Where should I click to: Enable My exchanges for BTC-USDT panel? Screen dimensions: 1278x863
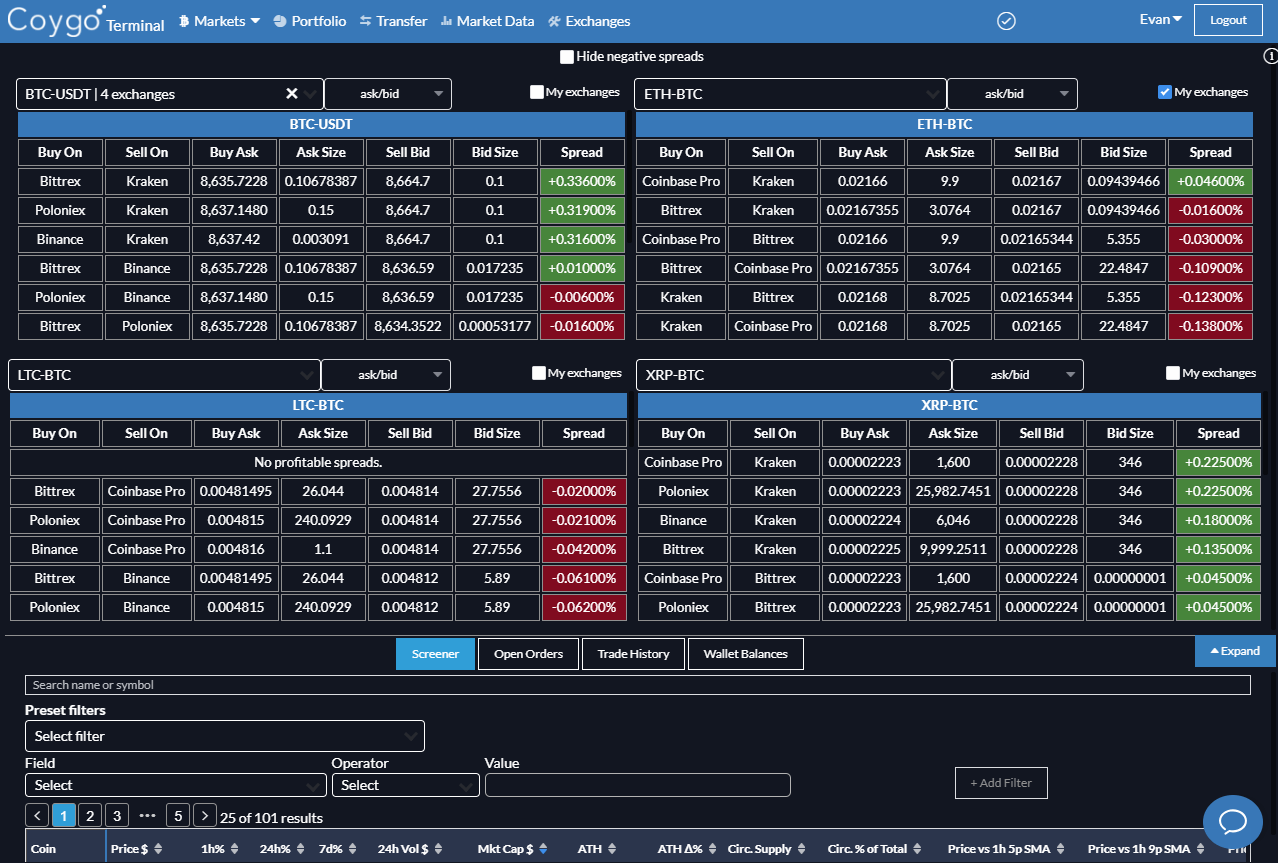[537, 92]
